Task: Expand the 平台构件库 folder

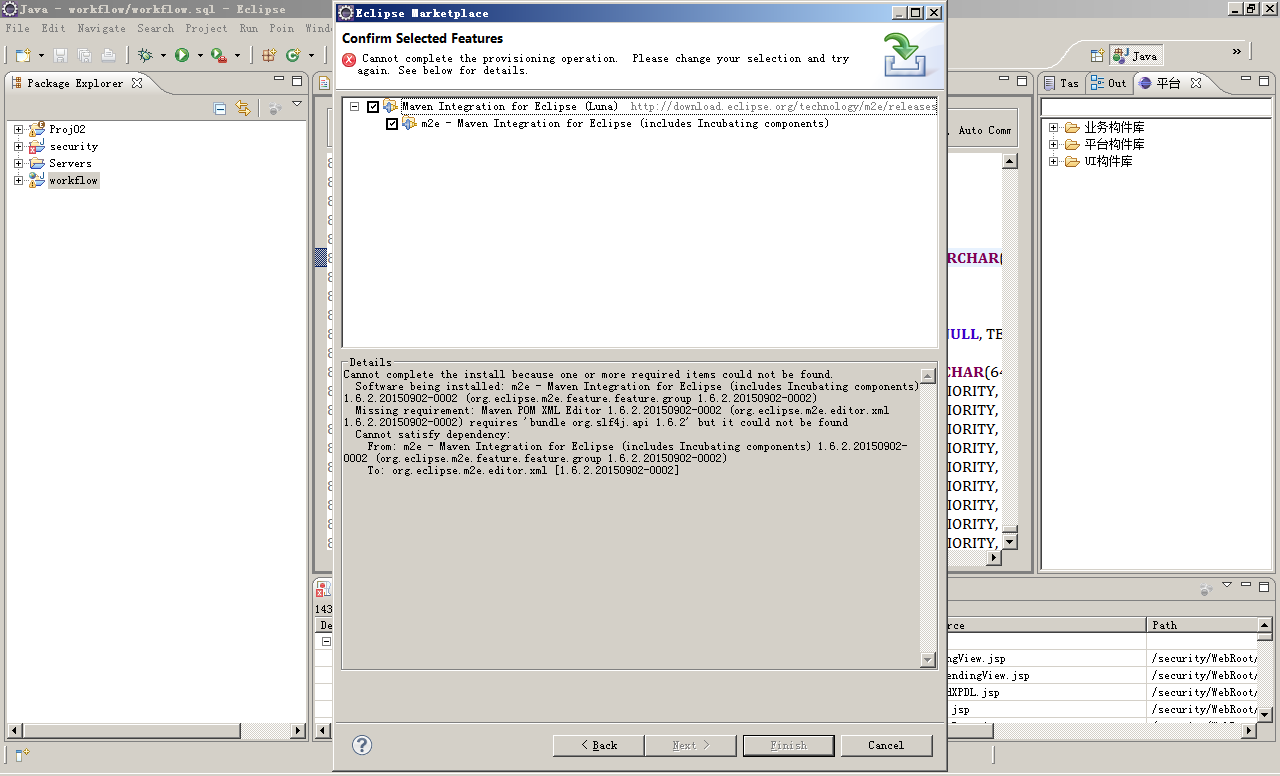Action: 1053,144
